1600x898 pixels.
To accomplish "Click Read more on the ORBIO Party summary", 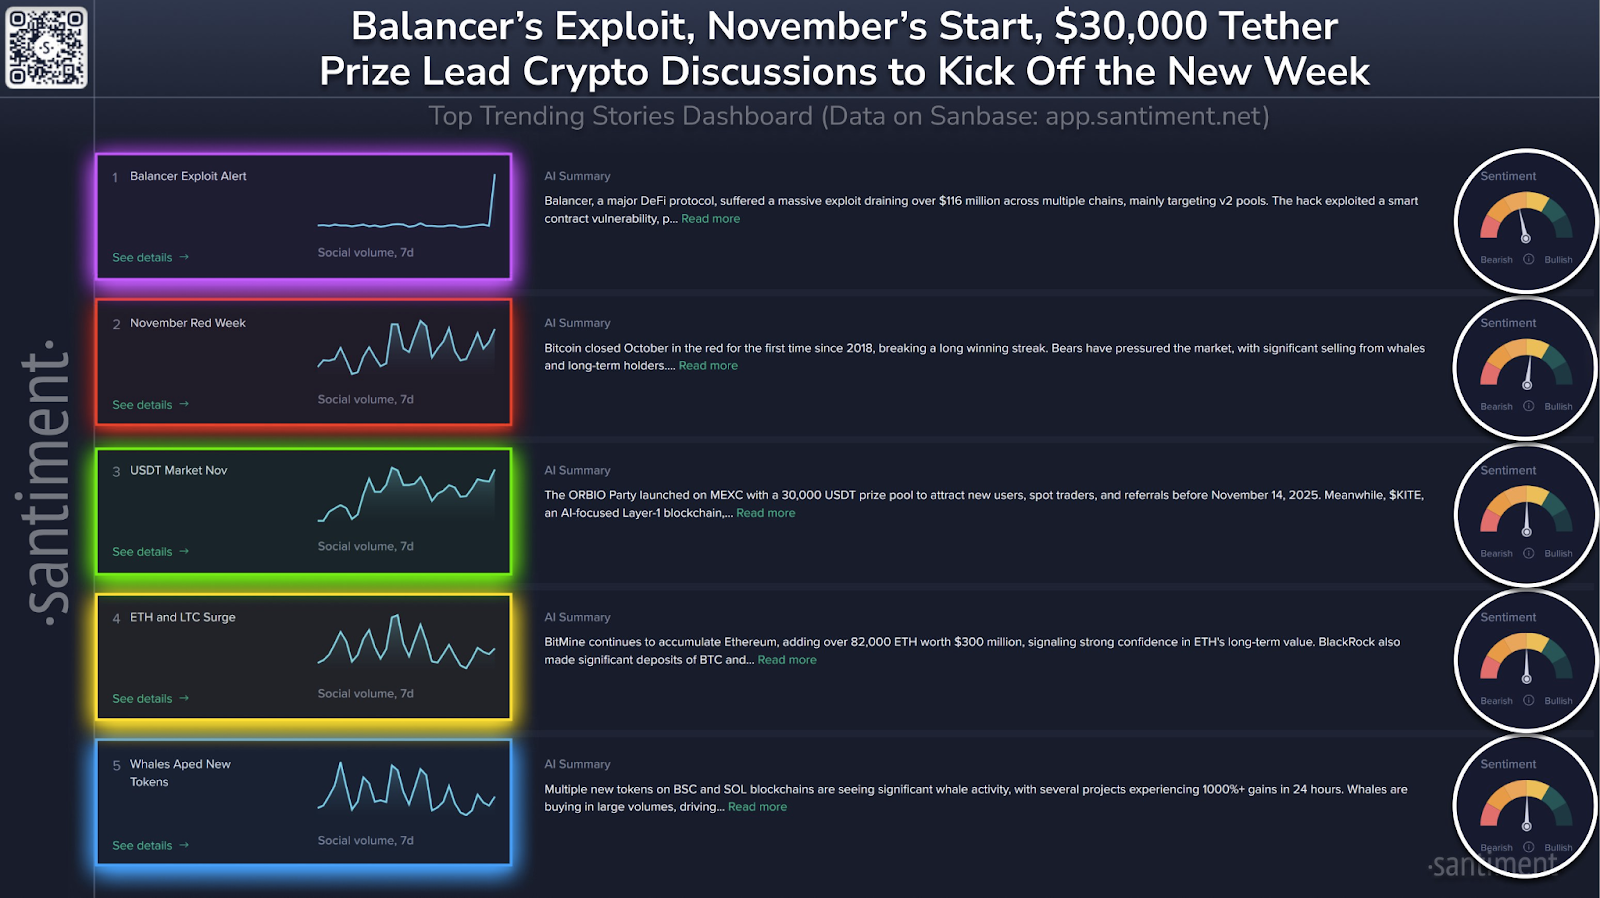I will point(765,512).
